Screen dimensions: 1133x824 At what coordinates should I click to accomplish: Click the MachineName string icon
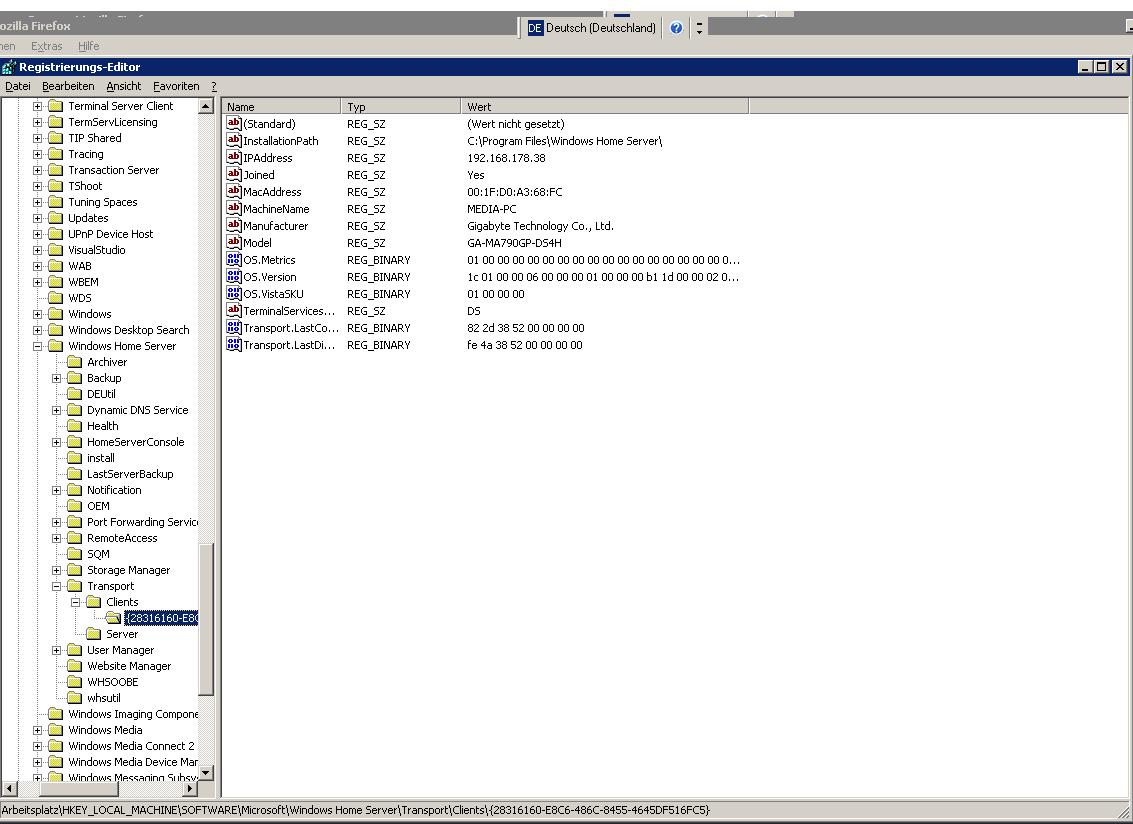coord(233,208)
